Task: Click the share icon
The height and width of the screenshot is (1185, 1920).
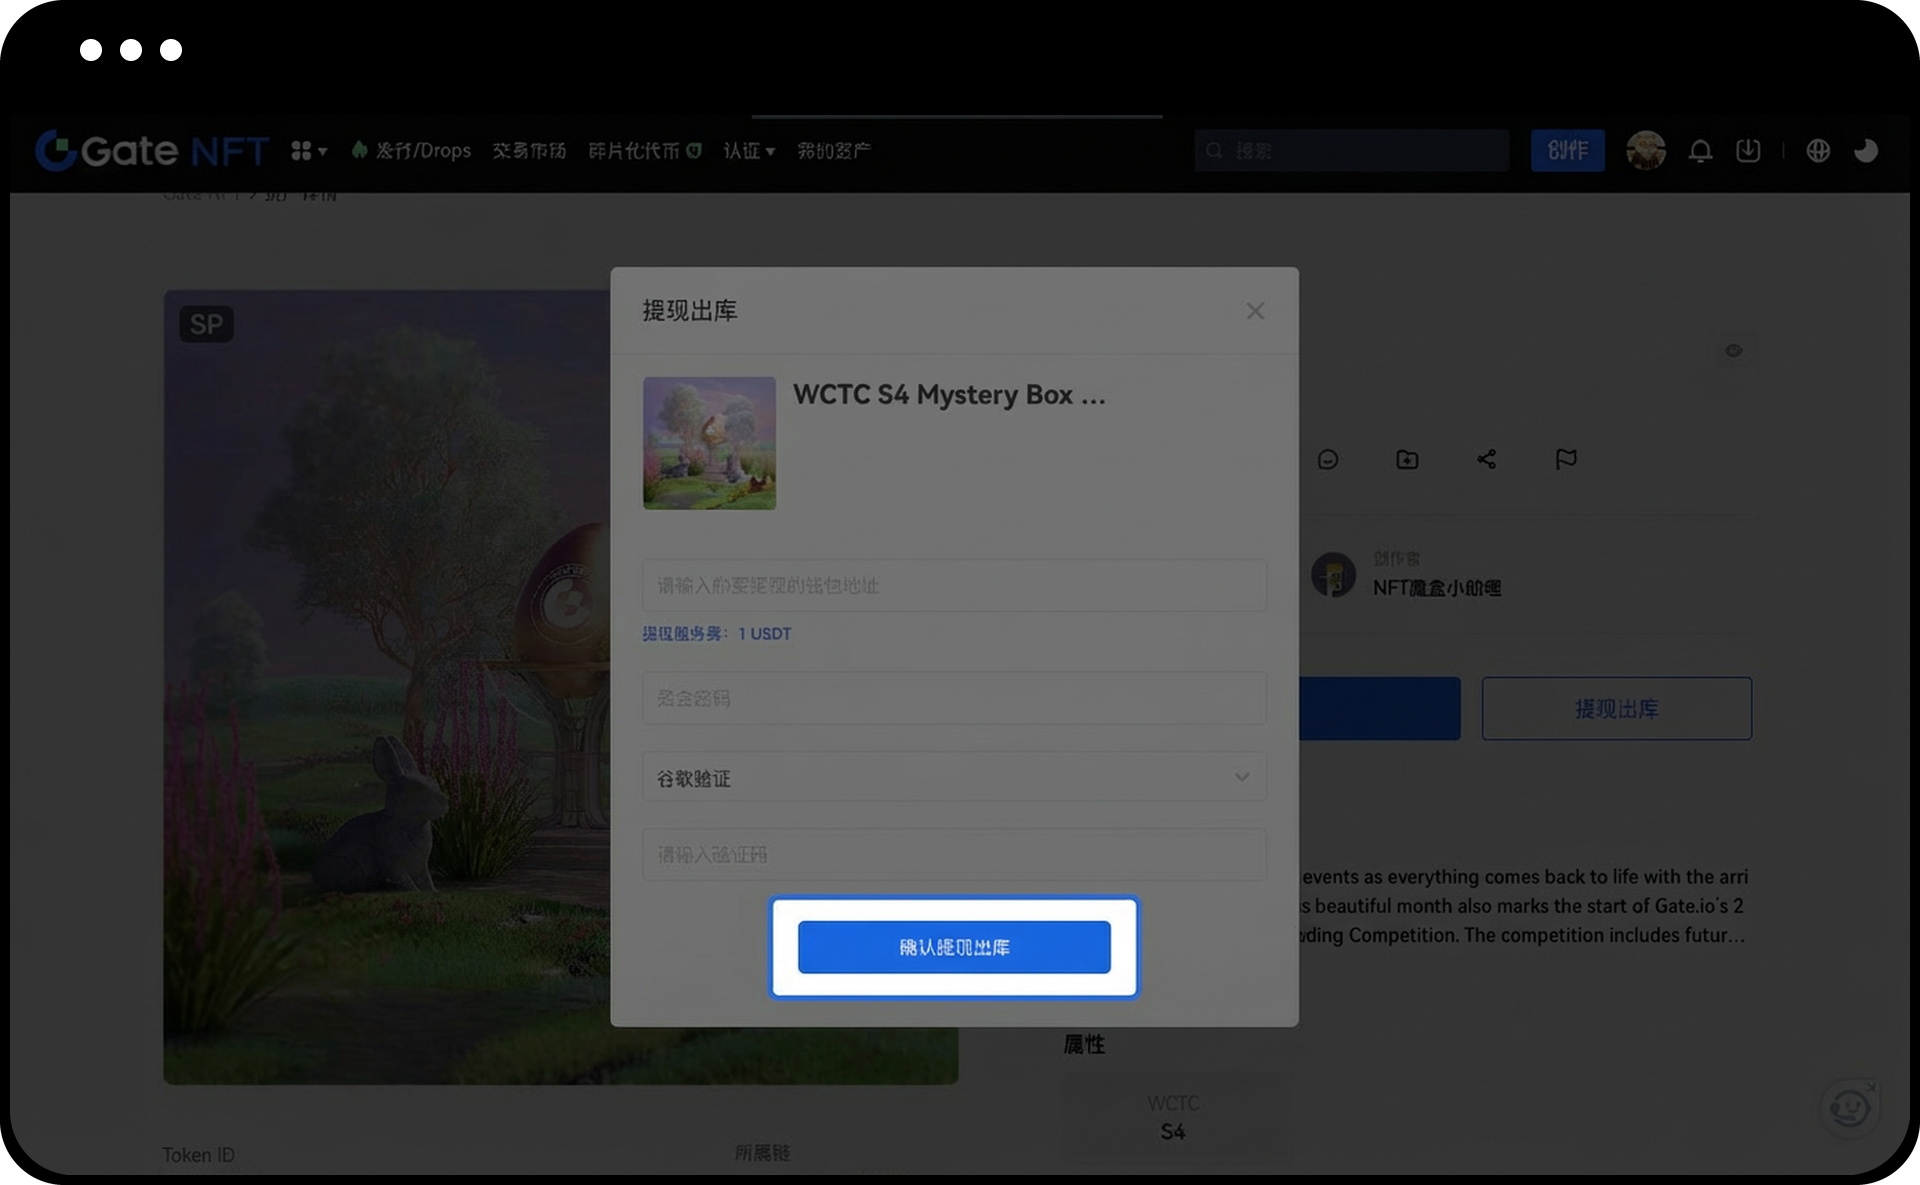Action: point(1487,459)
